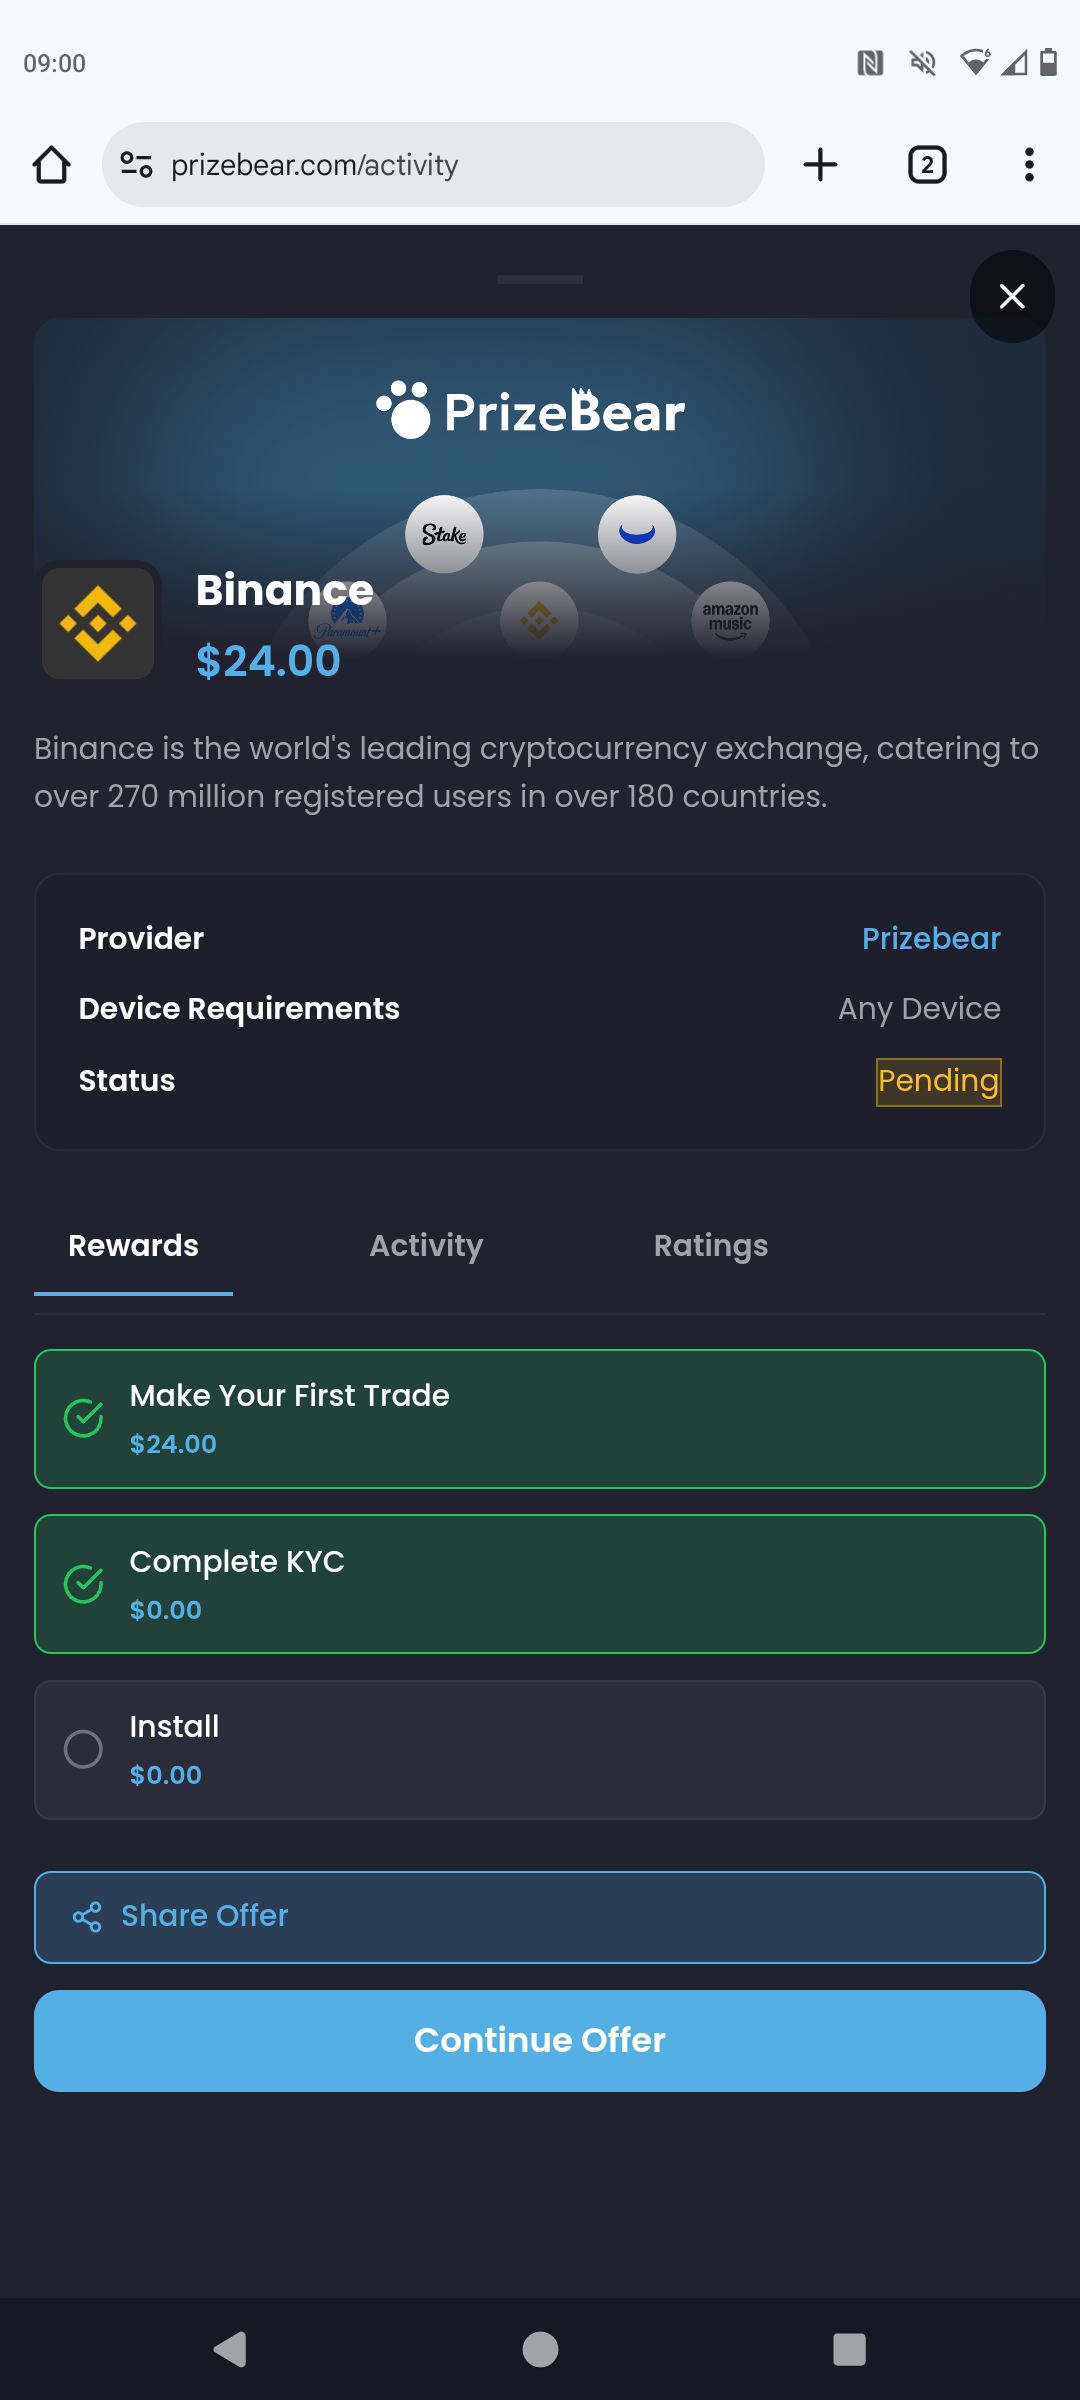Switch to the Activity tab
The width and height of the screenshot is (1080, 2400).
pyautogui.click(x=426, y=1246)
